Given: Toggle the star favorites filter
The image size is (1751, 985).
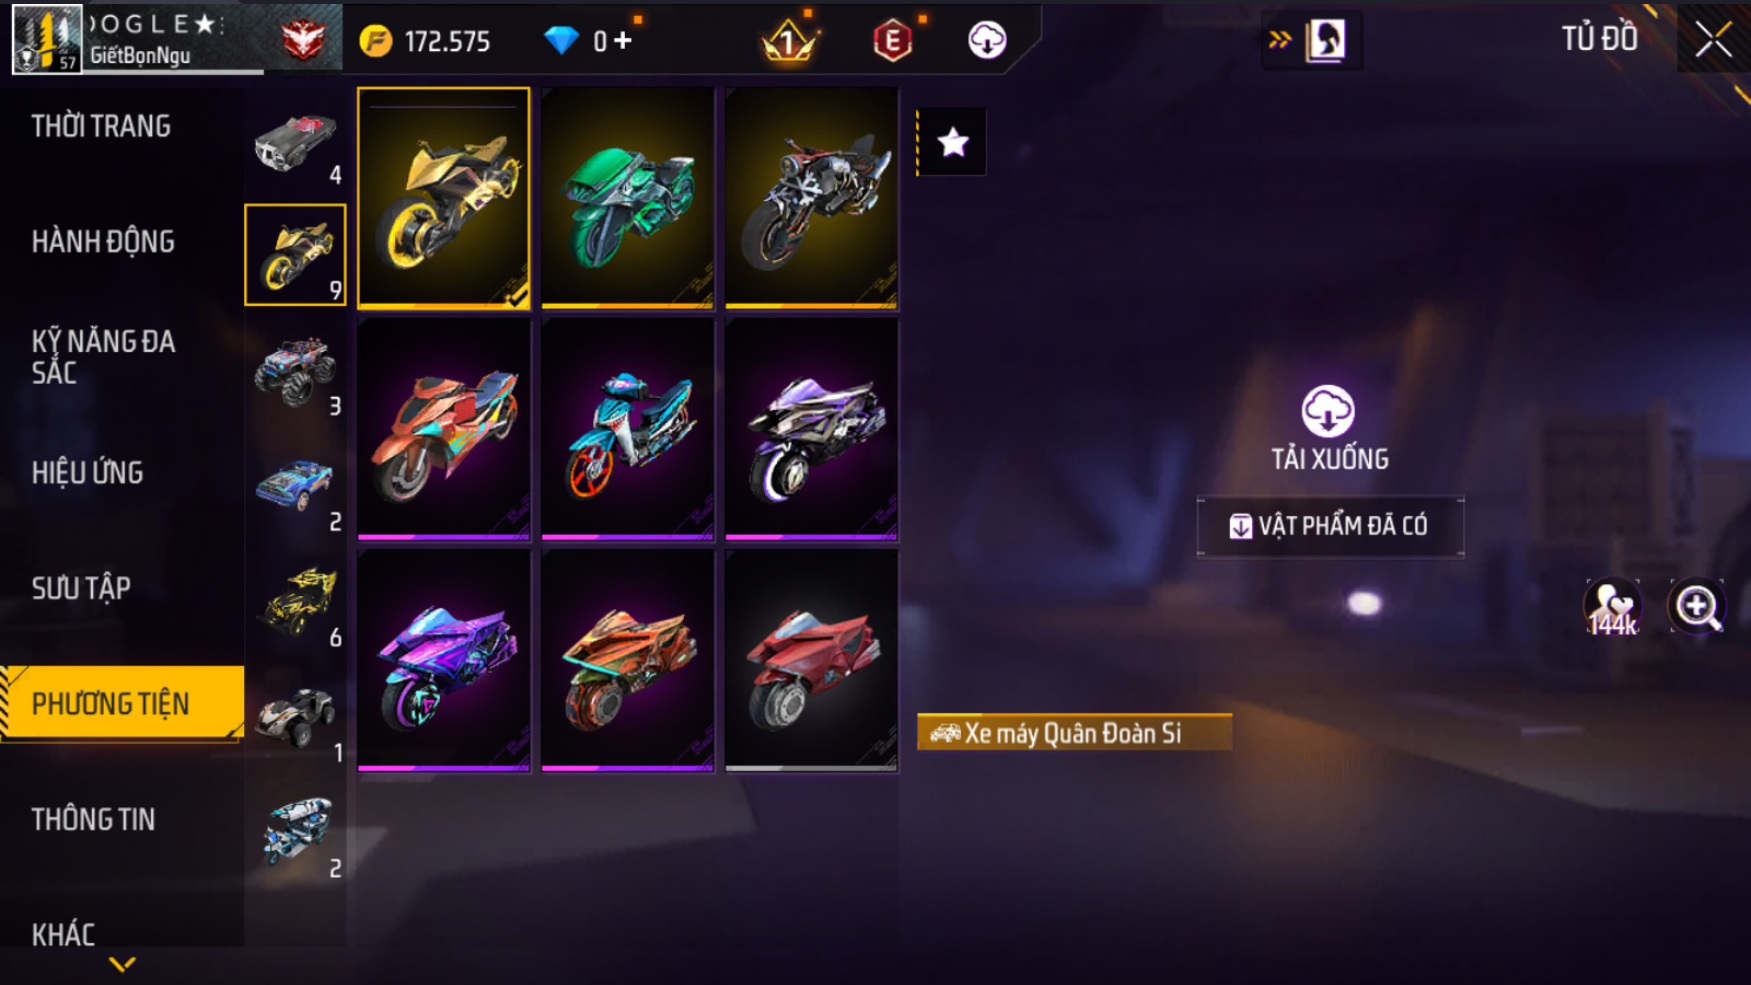Looking at the screenshot, I should [952, 142].
